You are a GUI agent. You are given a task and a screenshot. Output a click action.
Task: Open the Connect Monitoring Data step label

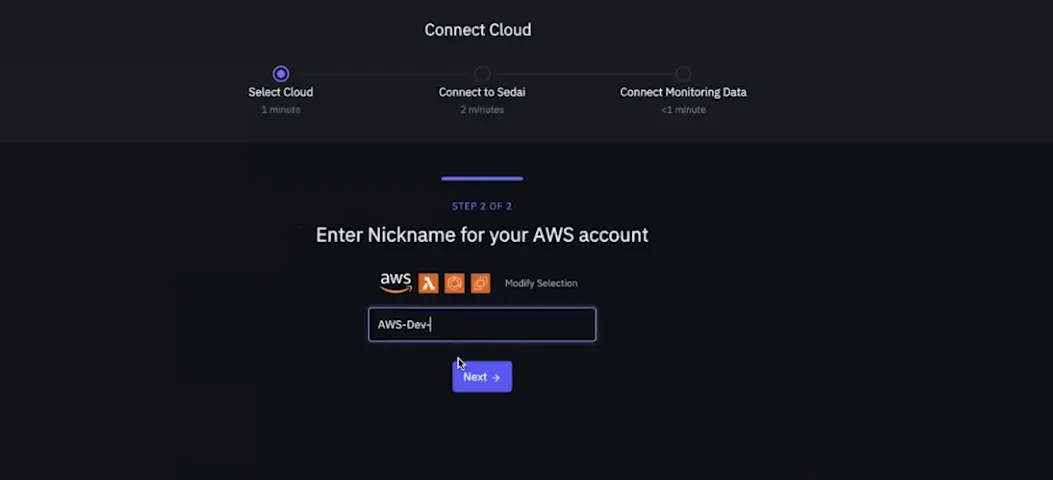click(683, 92)
